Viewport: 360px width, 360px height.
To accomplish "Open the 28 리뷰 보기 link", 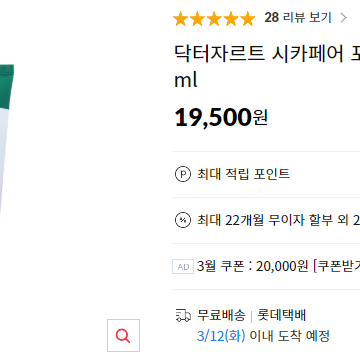I will [298, 18].
